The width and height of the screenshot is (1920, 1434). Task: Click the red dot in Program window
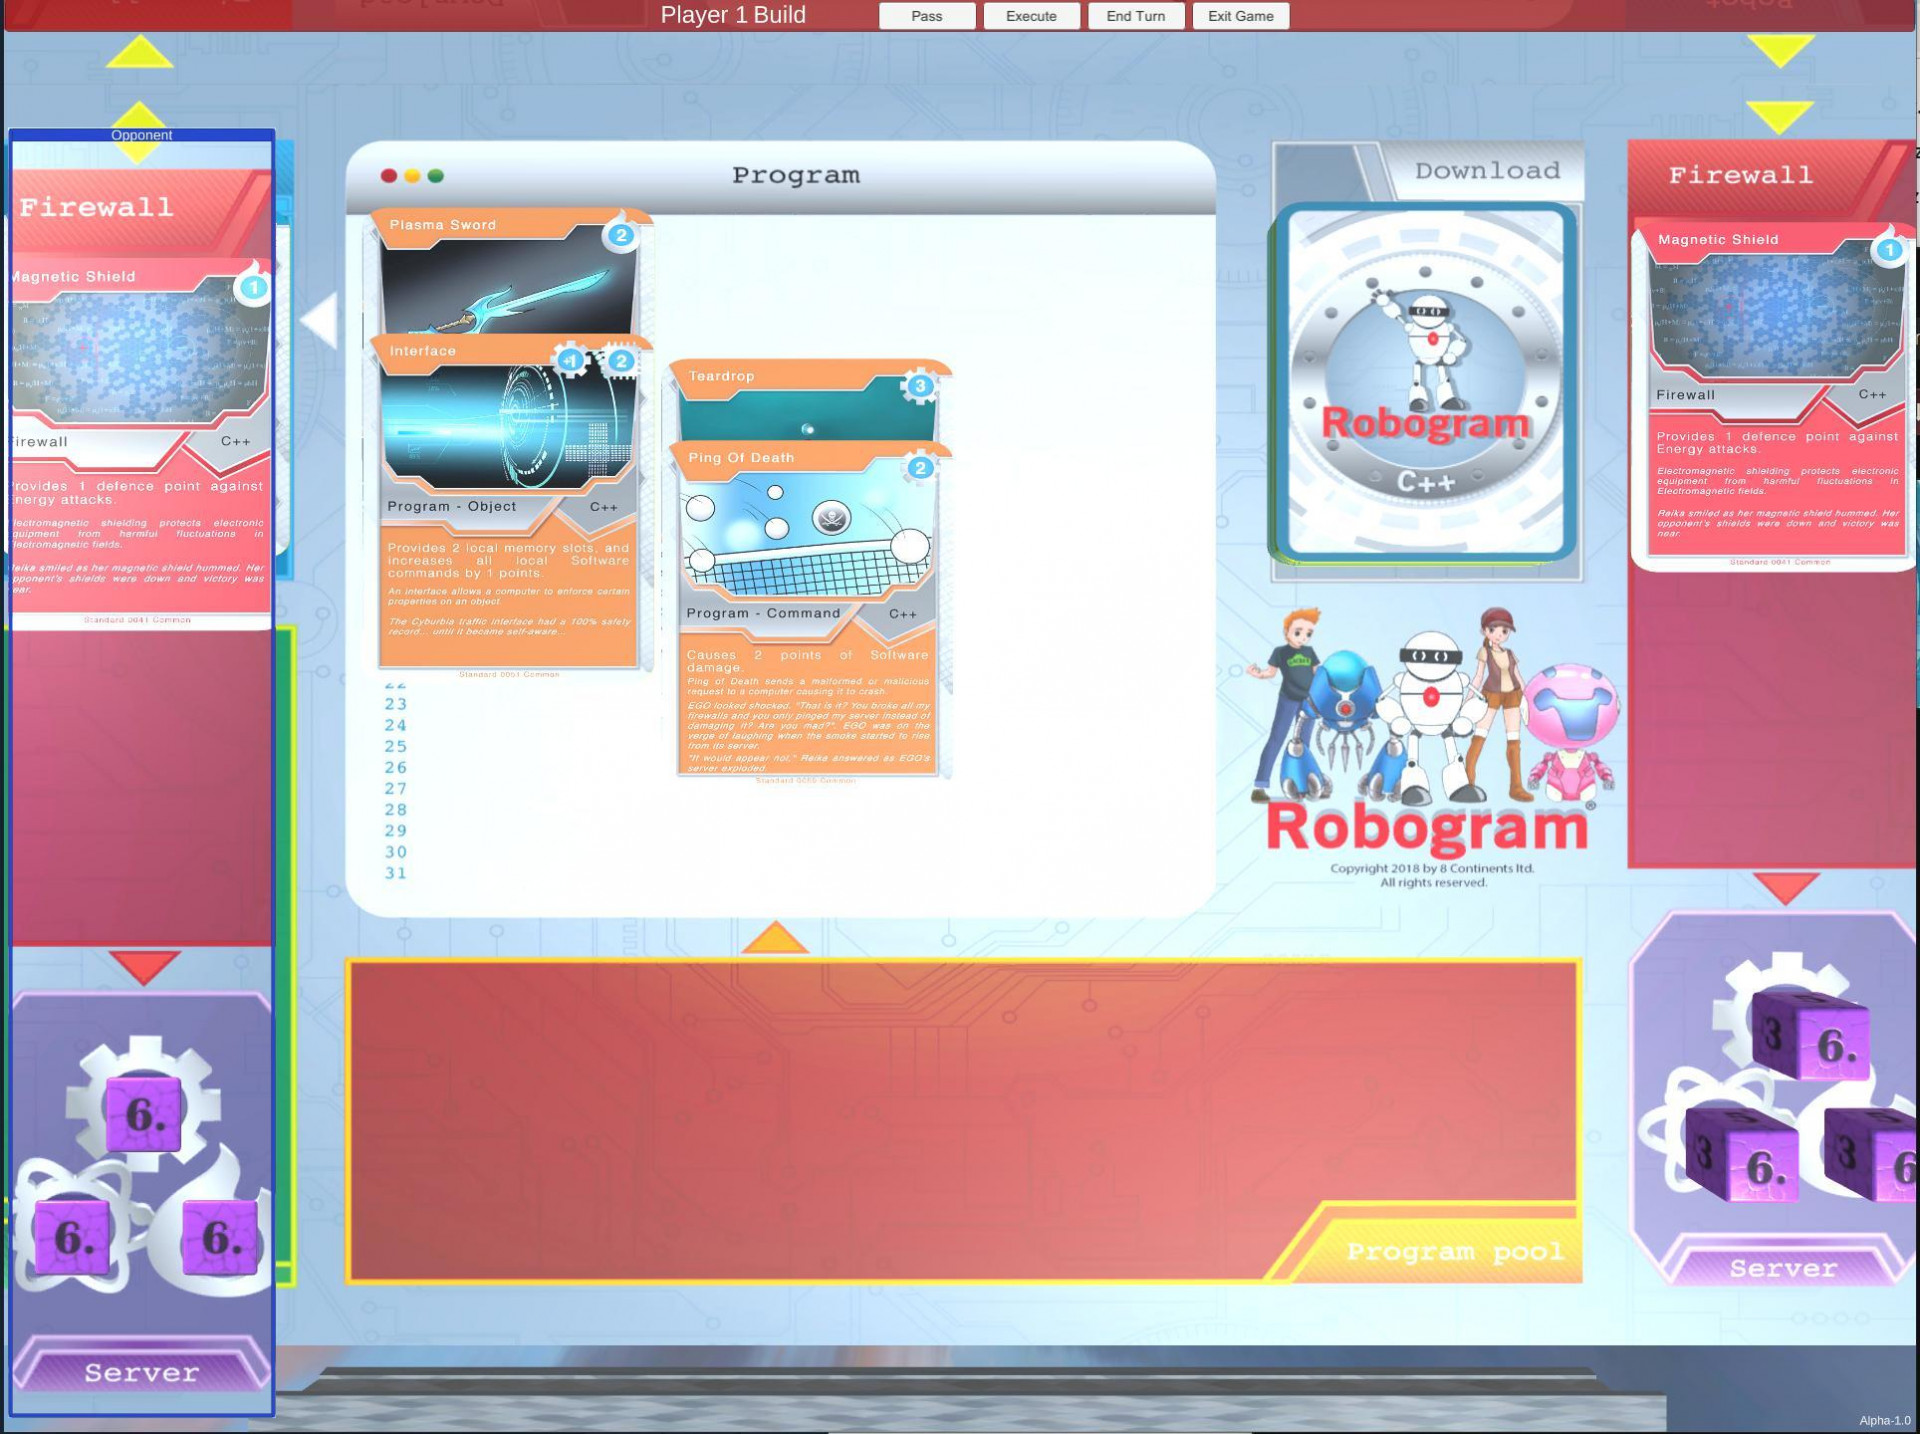pyautogui.click(x=389, y=176)
